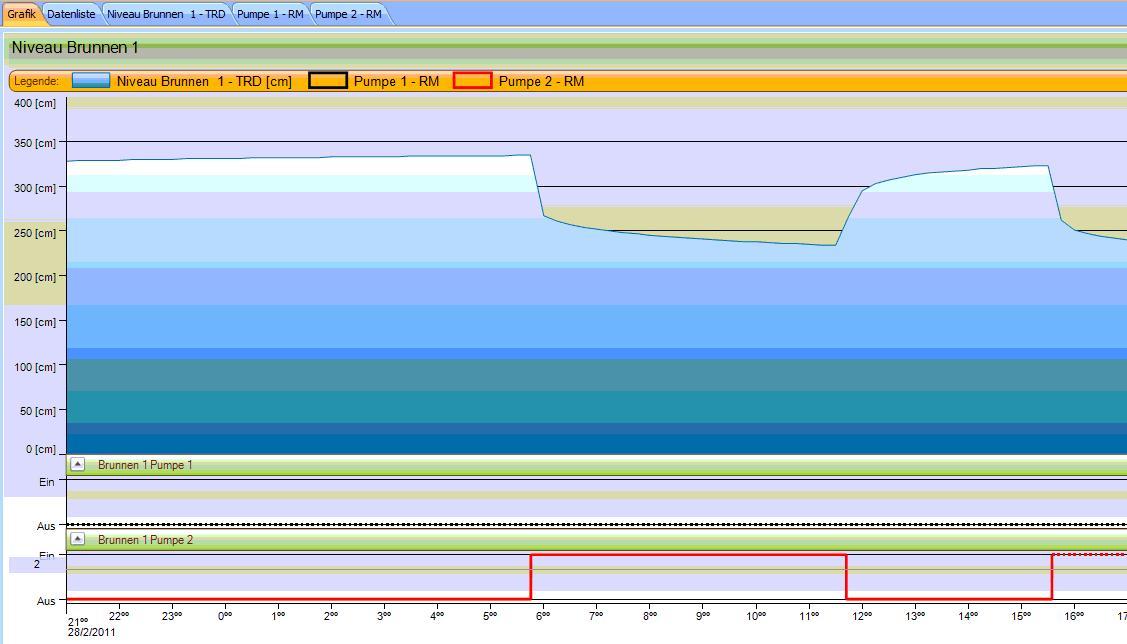Select the Niveau Brunnen 1 - TRD tab
1127x644 pixels.
point(166,14)
